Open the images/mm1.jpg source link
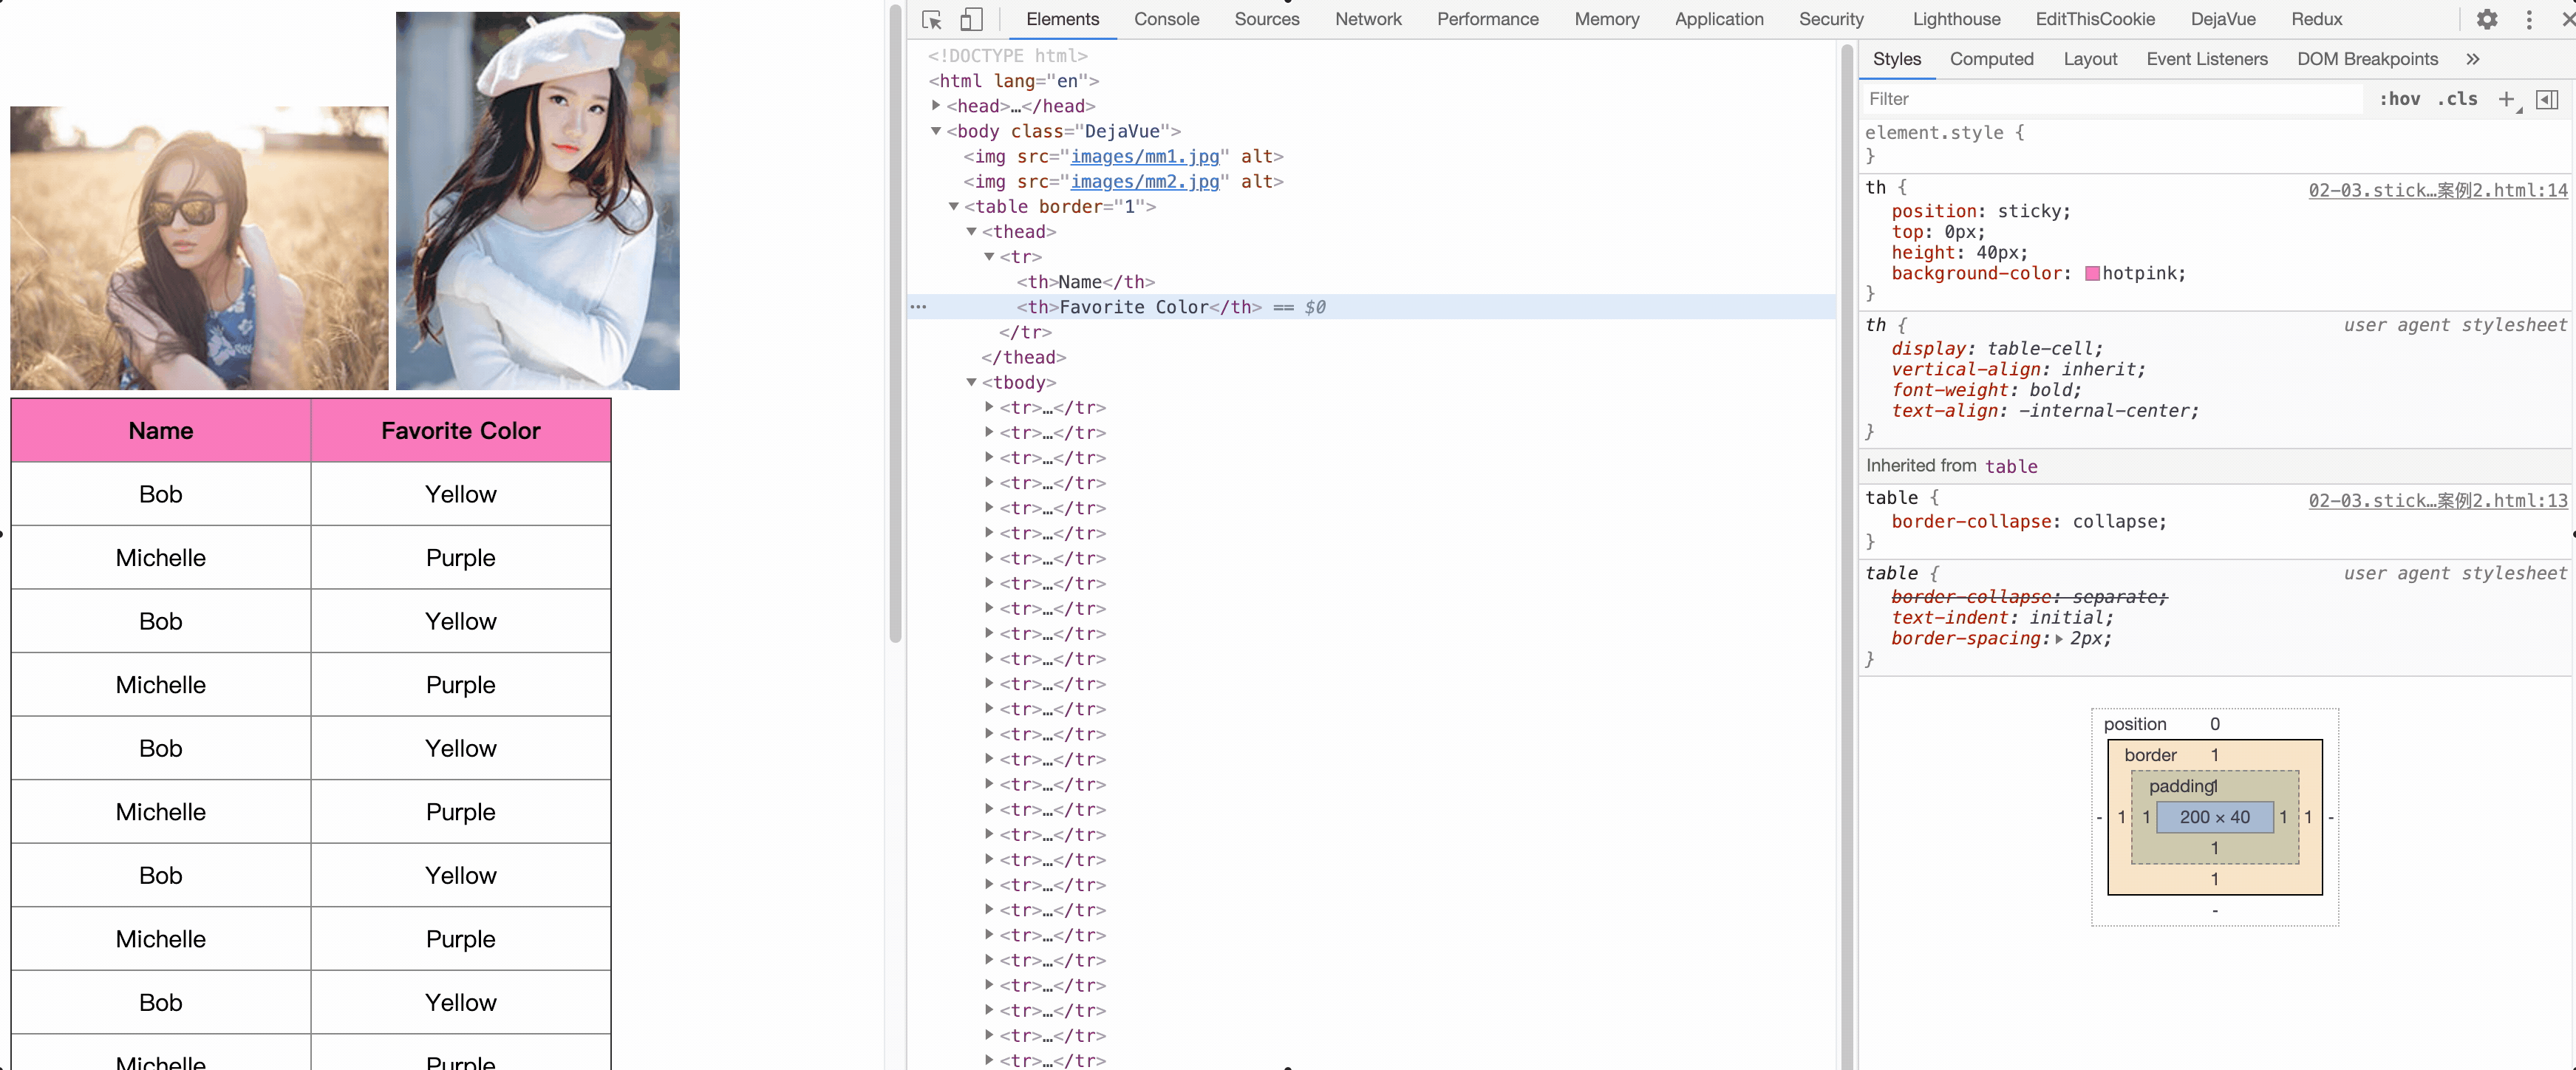This screenshot has height=1070, width=2576. [x=1144, y=156]
